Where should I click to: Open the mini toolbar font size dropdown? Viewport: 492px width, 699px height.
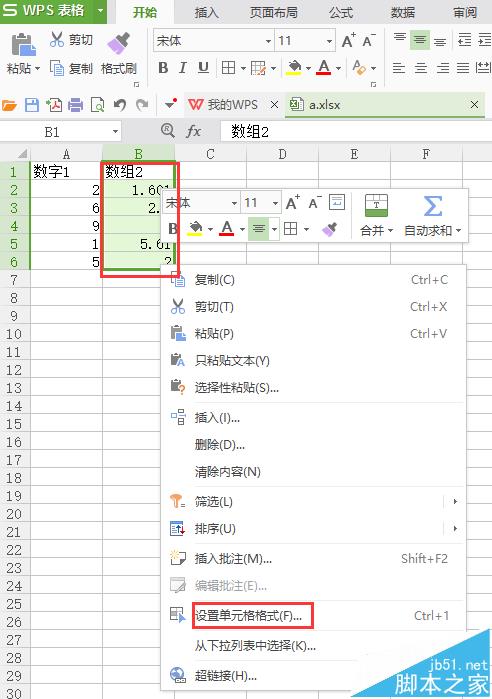coord(275,203)
